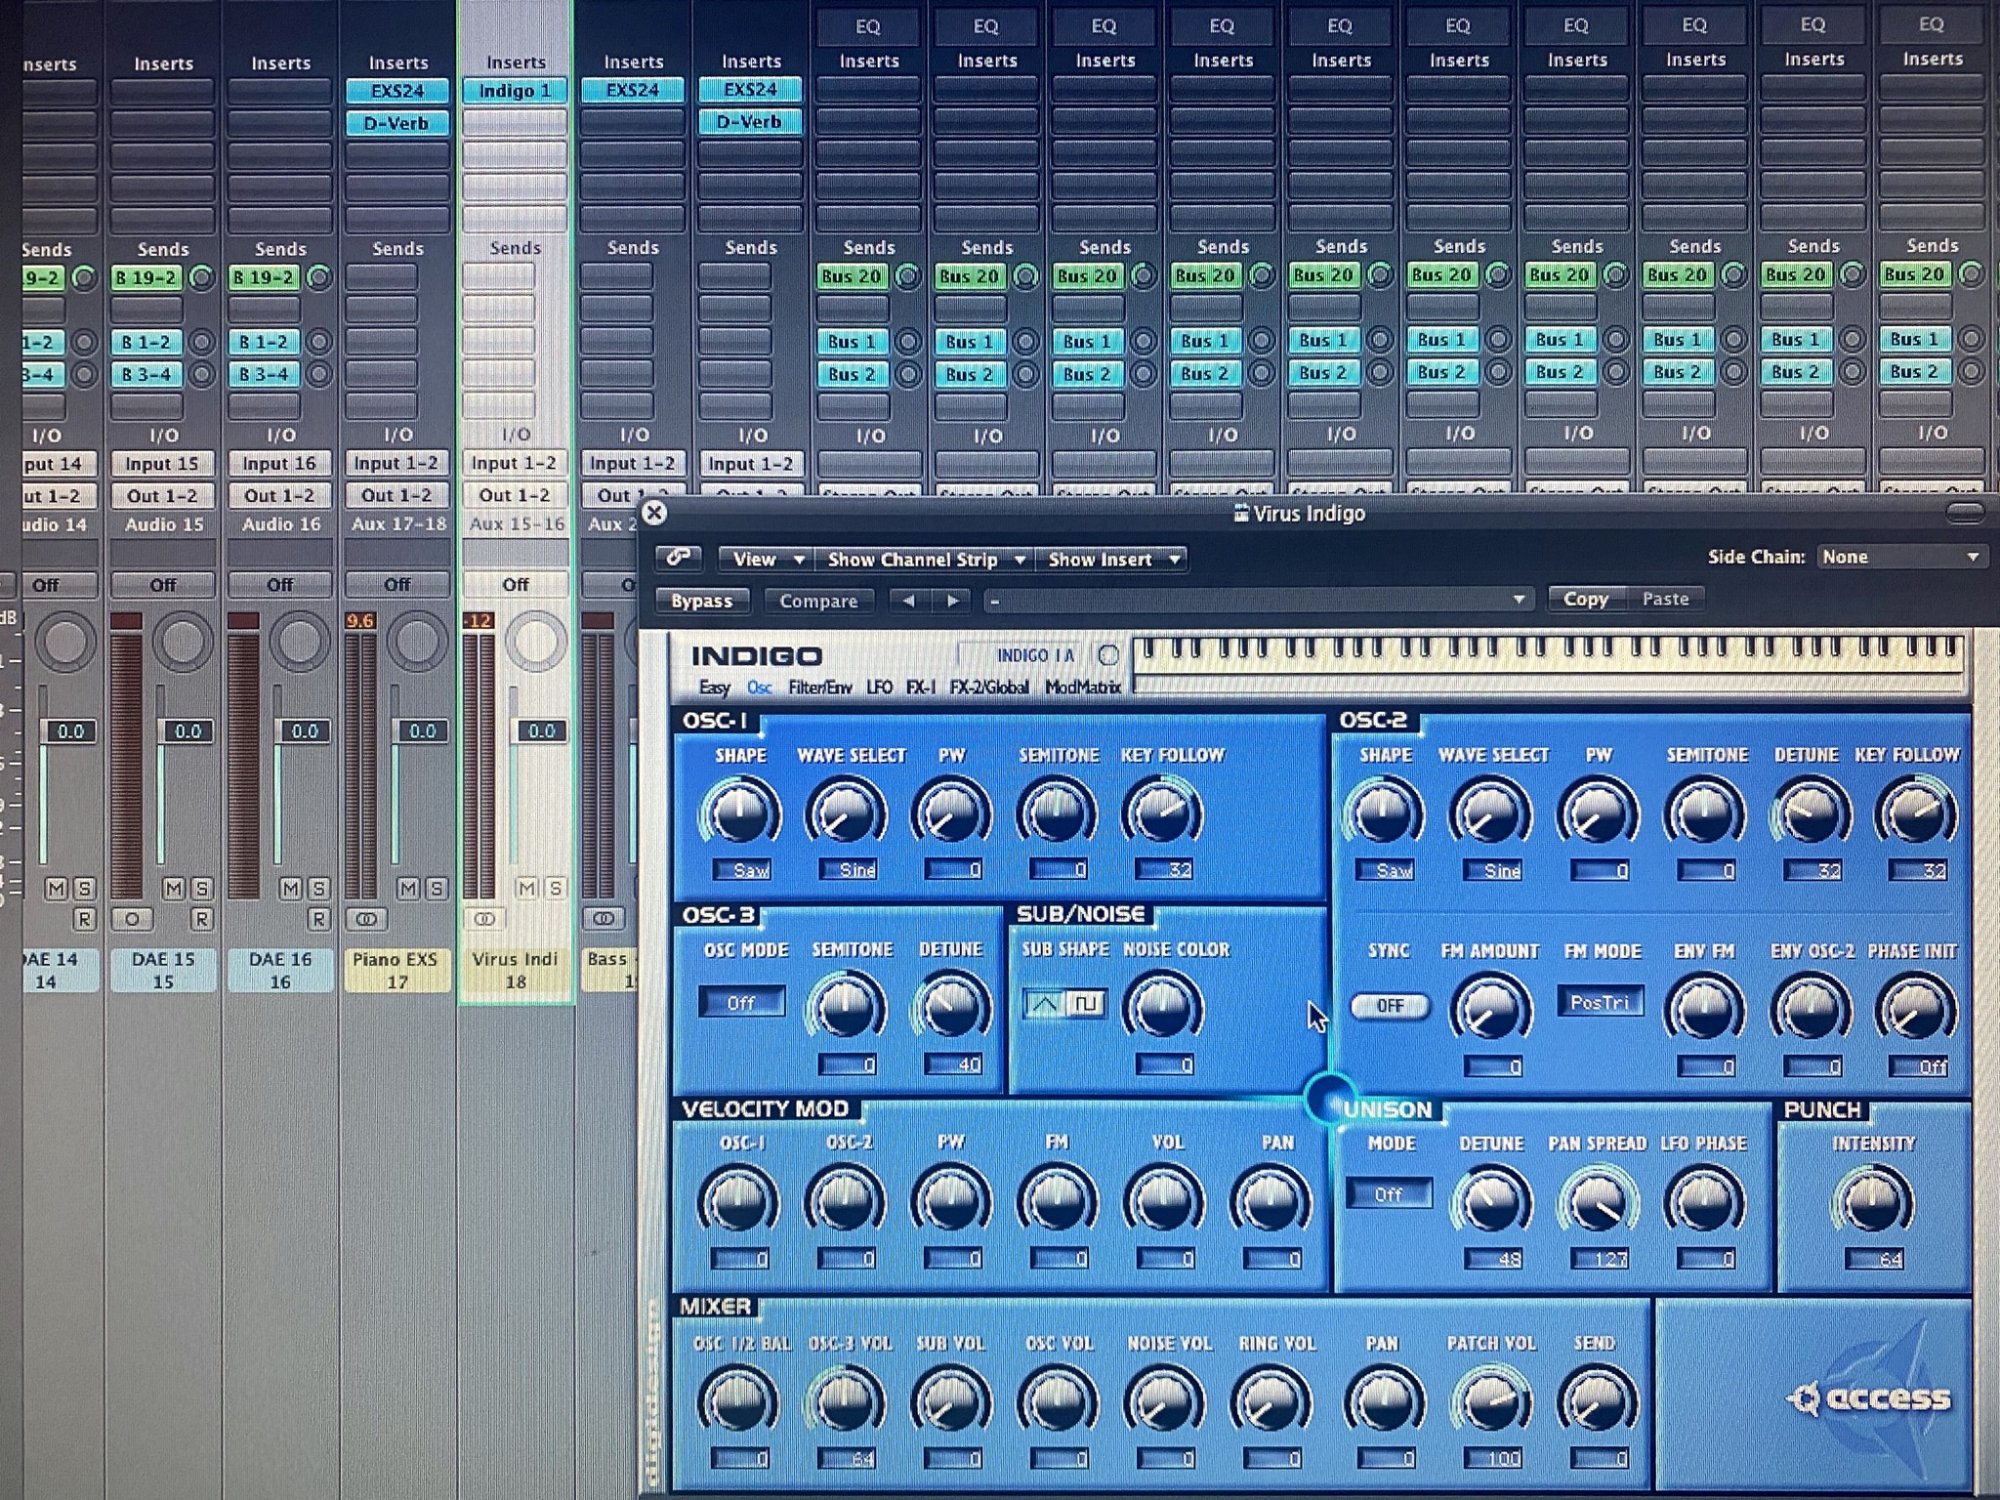2000x1500 pixels.
Task: Open the plugin View dropdown menu
Action: tap(767, 559)
